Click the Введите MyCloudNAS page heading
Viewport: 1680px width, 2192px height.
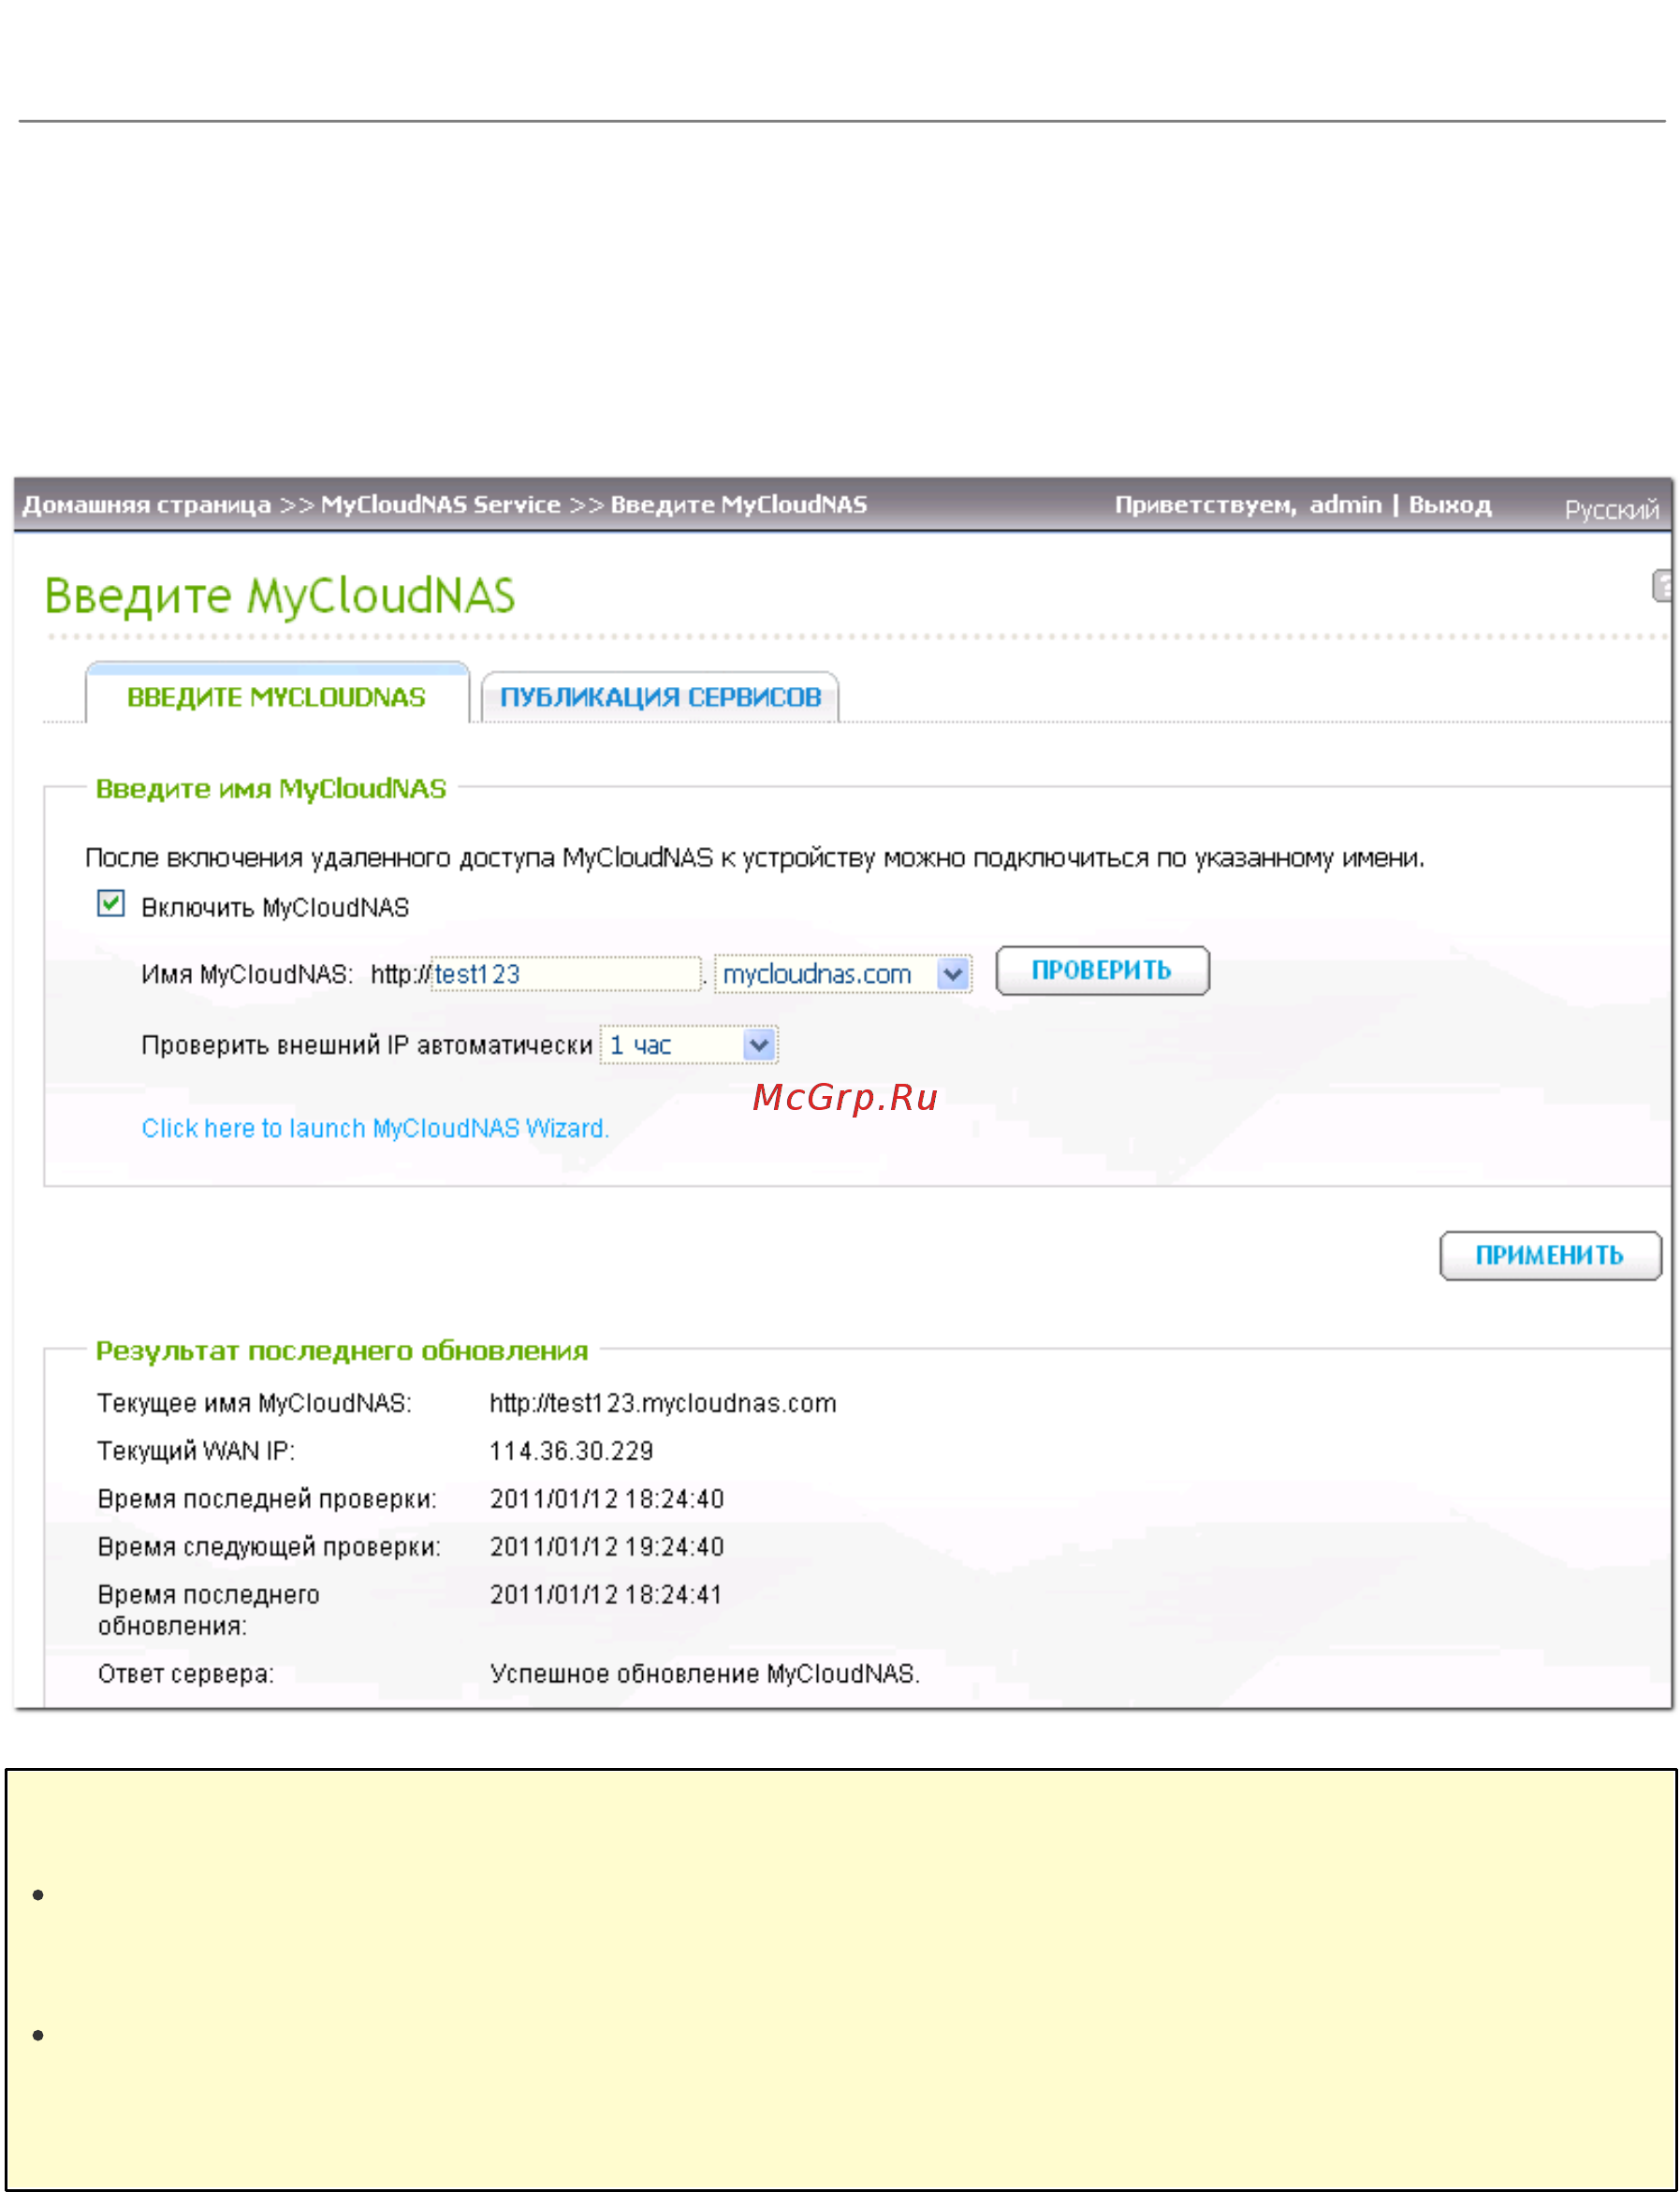tap(280, 597)
